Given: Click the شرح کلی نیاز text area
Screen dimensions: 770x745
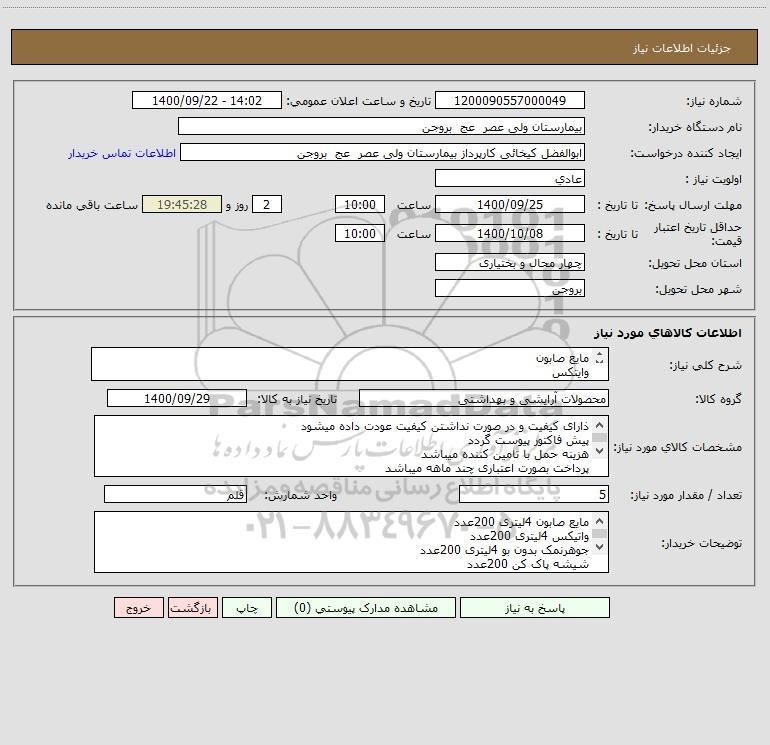Looking at the screenshot, I should point(350,364).
